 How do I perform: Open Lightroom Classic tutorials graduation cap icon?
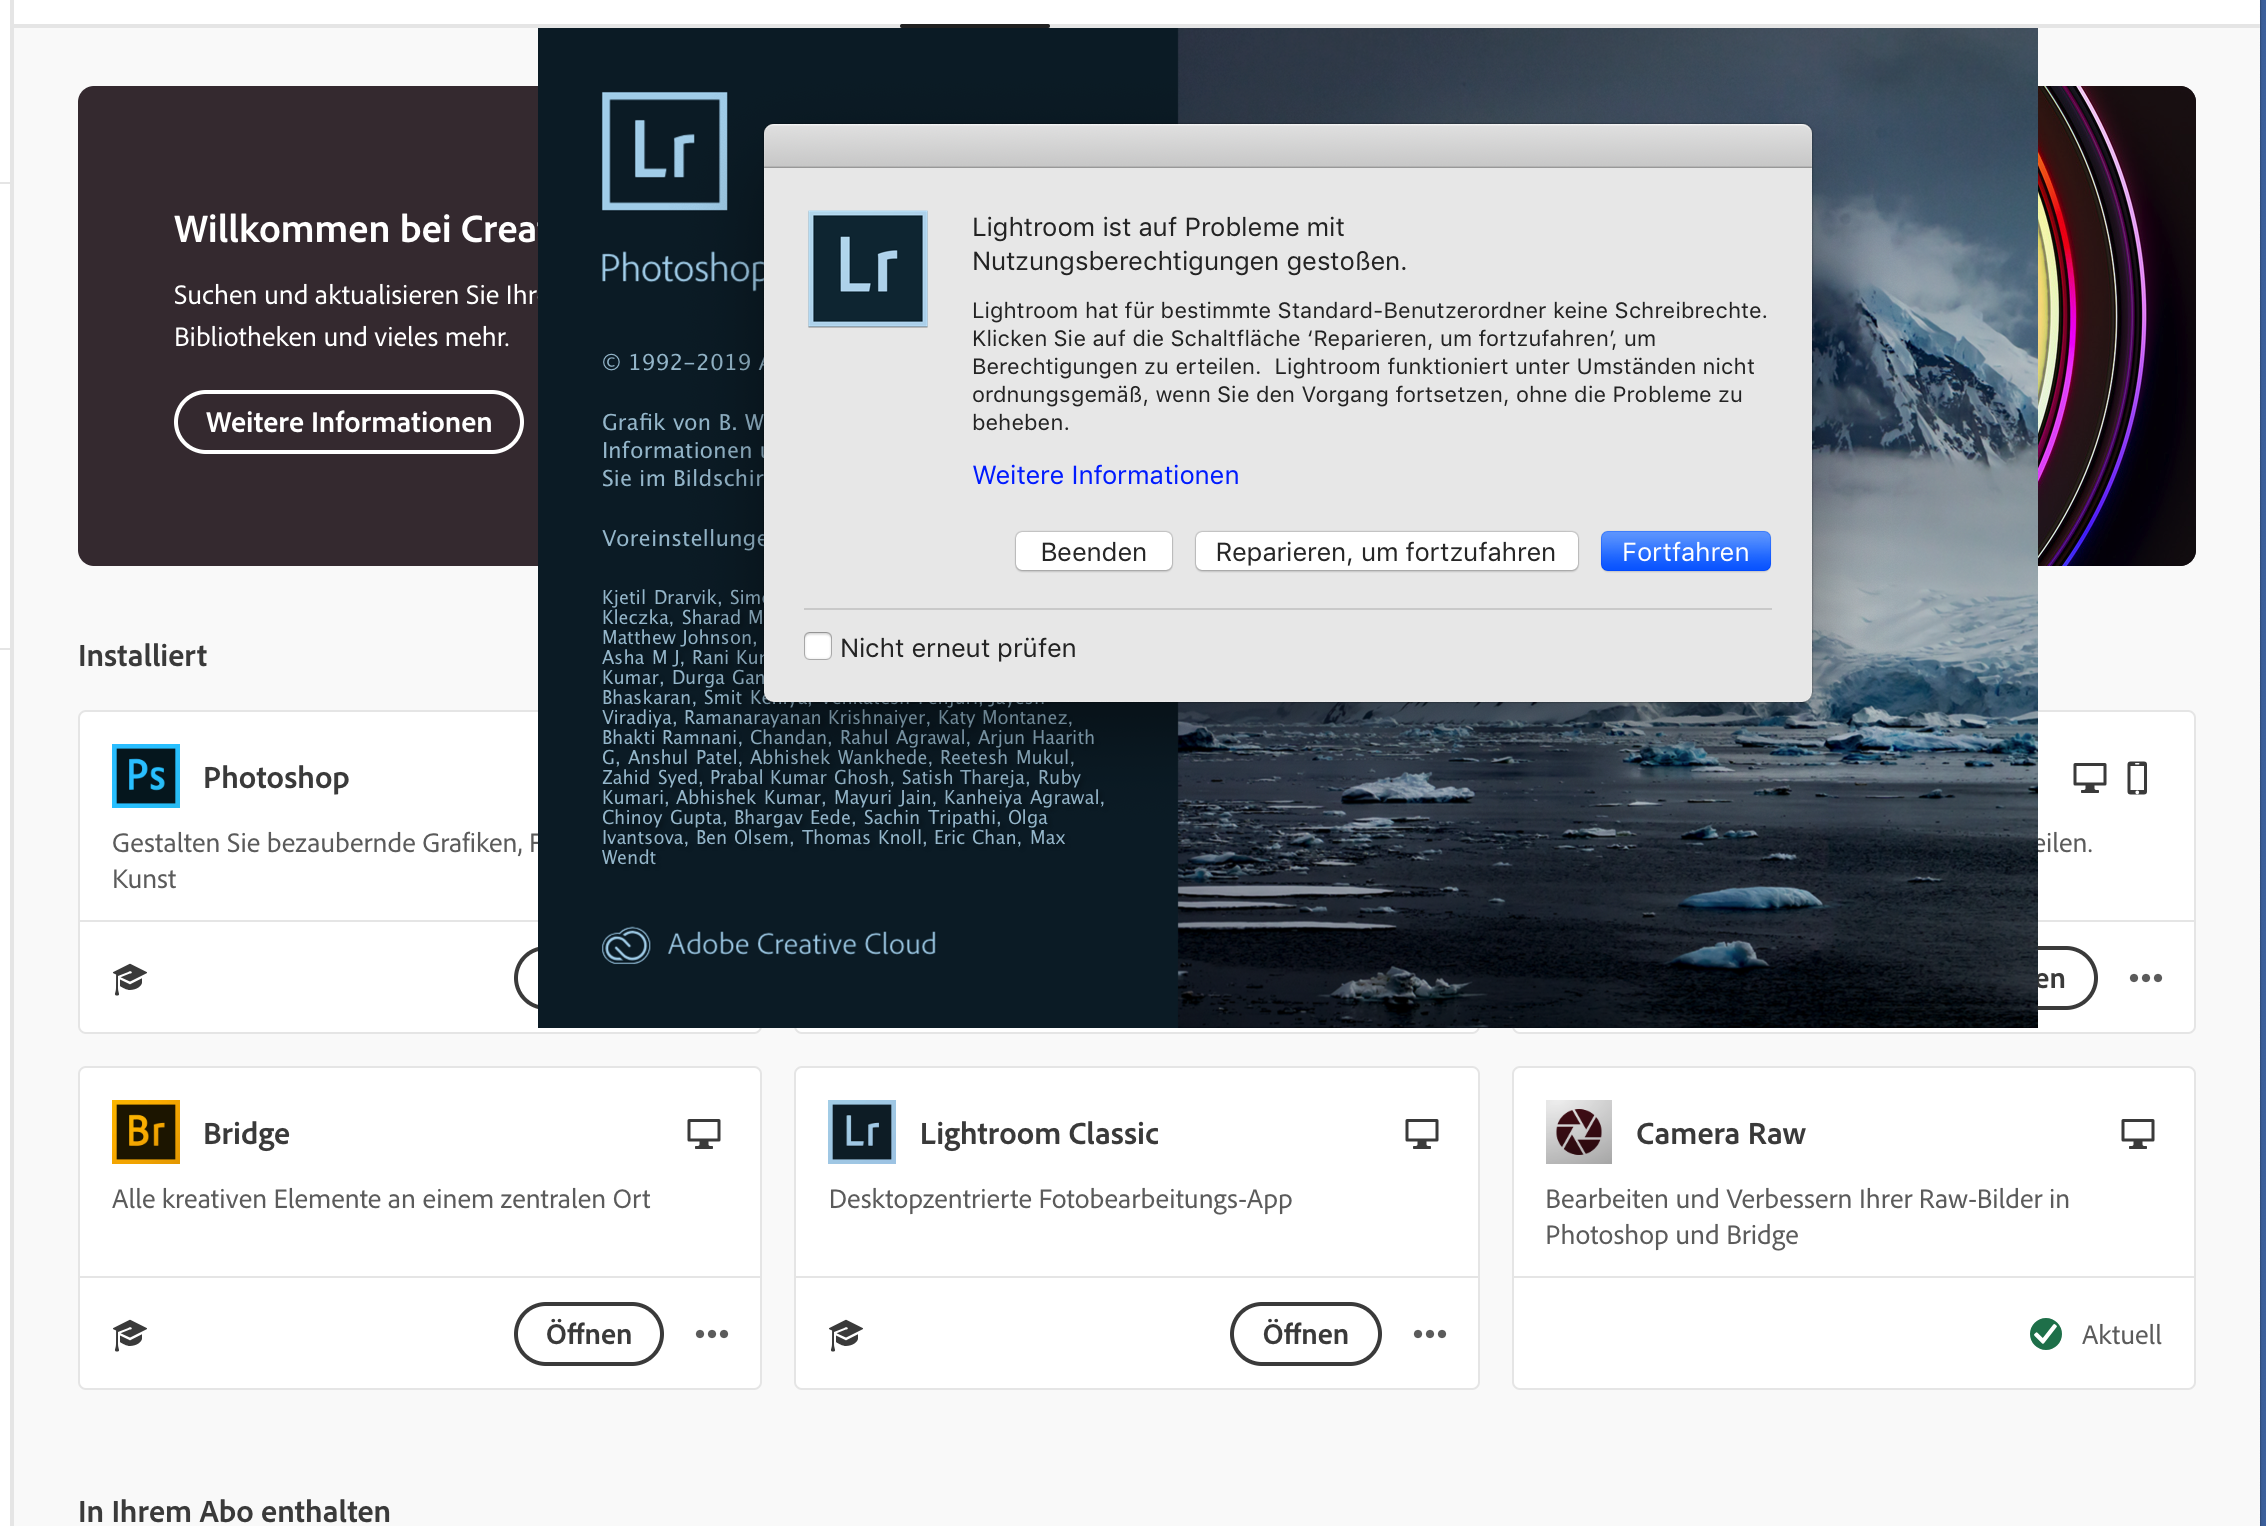(x=846, y=1334)
